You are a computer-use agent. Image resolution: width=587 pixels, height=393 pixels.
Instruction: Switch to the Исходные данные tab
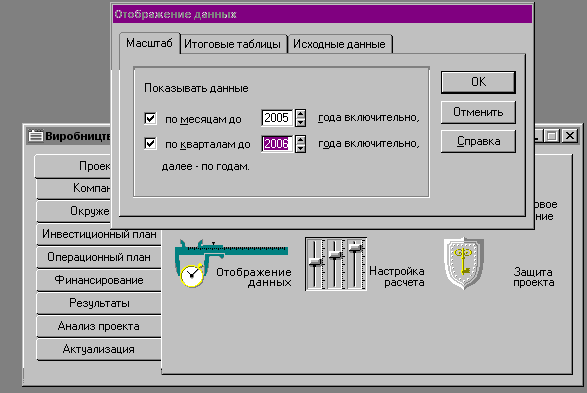339,44
